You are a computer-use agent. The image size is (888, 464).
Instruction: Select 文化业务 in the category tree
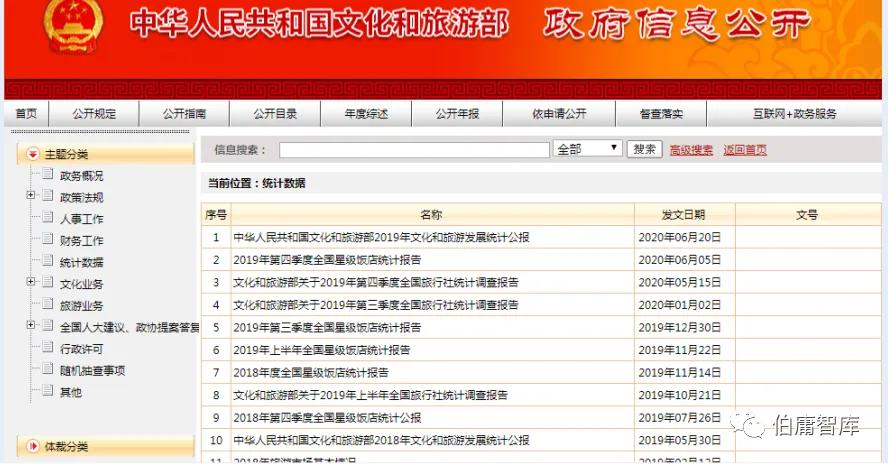tap(82, 284)
